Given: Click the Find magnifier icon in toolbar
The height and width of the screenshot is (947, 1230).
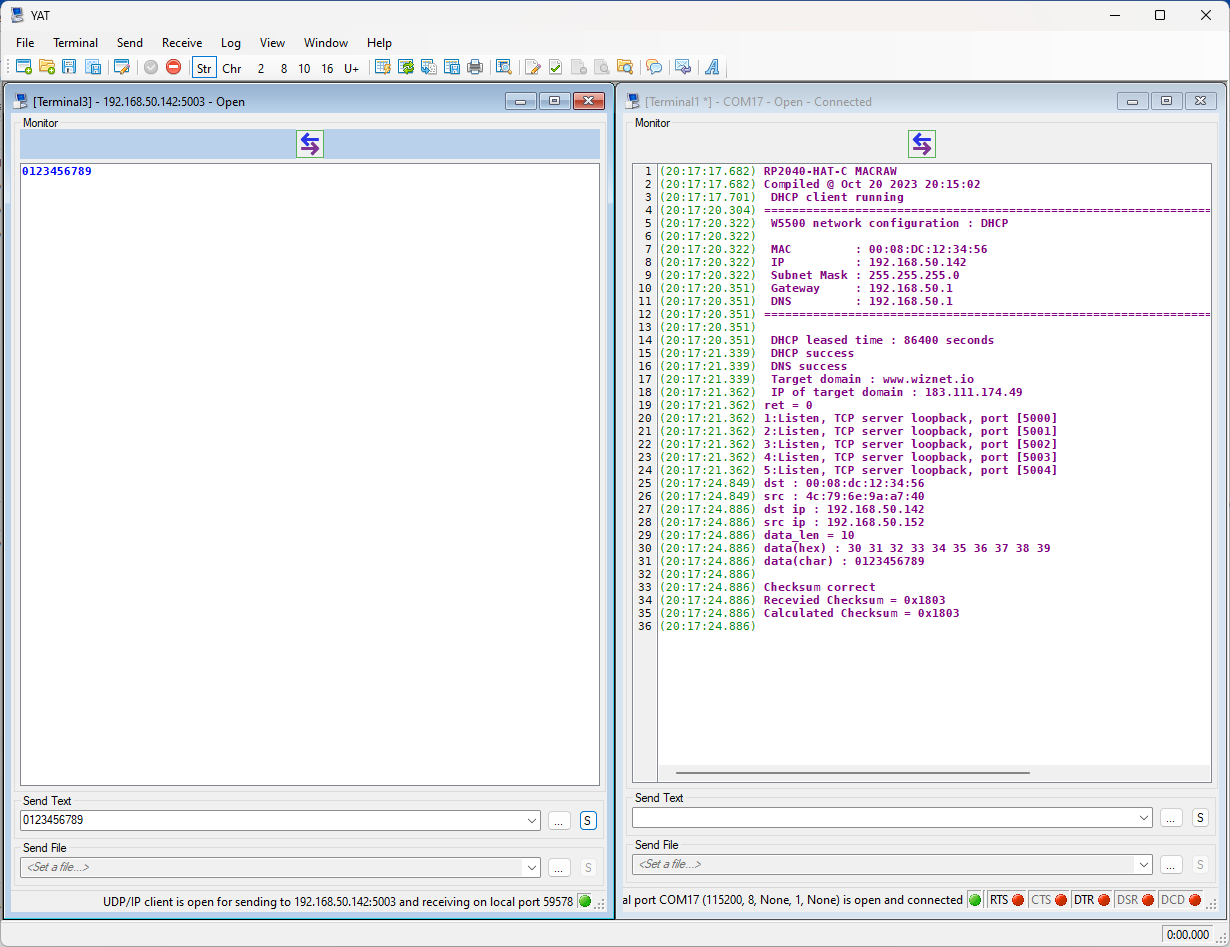Looking at the screenshot, I should click(503, 67).
